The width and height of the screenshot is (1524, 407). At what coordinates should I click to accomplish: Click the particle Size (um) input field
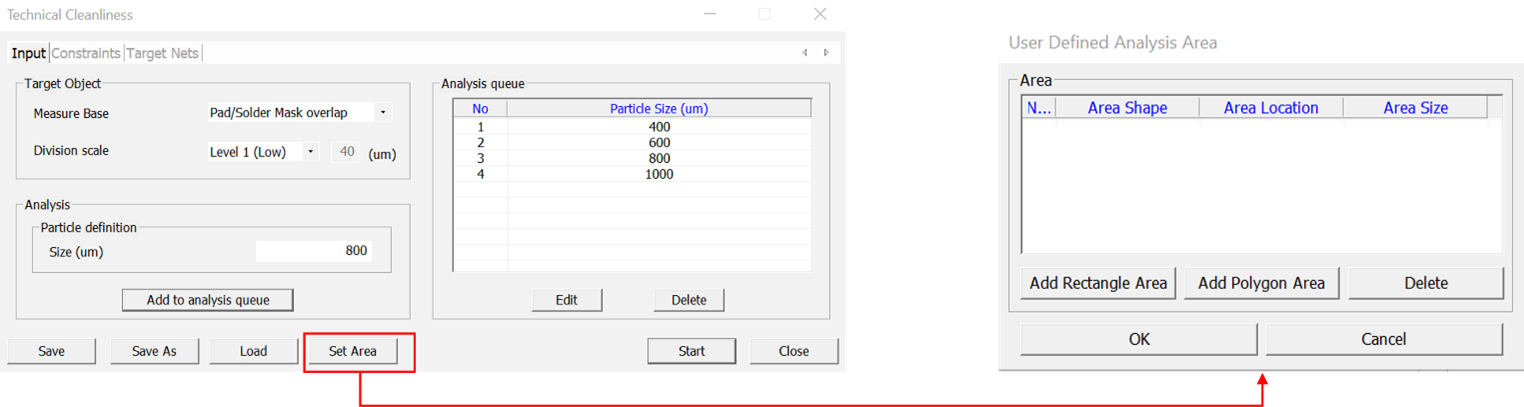(313, 251)
